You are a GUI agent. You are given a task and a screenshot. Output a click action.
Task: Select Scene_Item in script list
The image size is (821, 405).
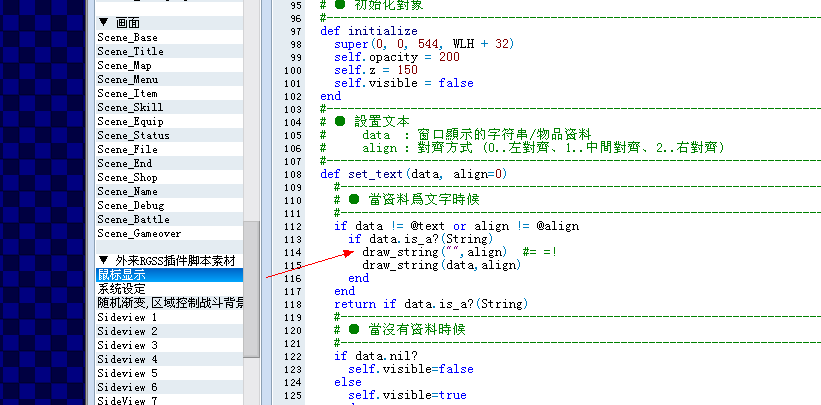coord(170,93)
